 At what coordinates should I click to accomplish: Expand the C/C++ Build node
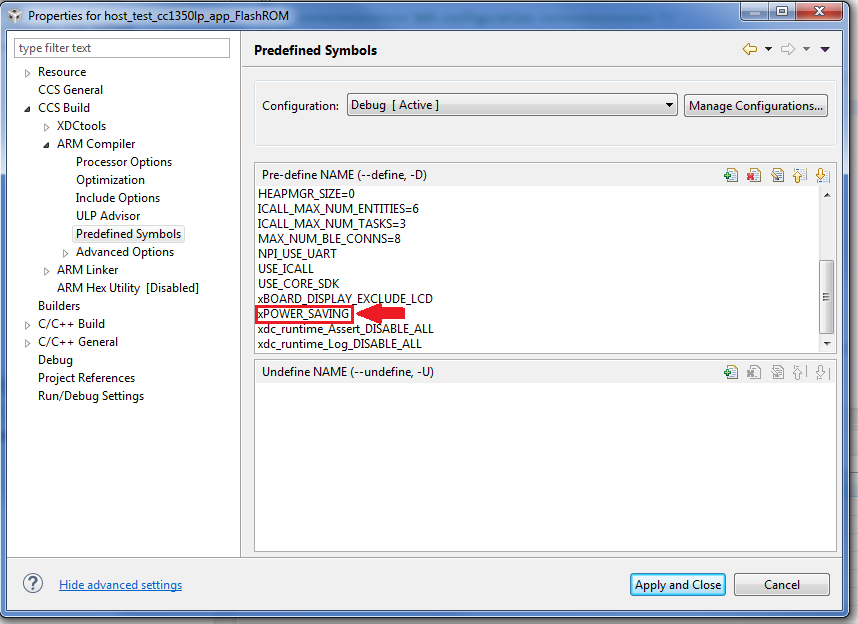point(27,325)
